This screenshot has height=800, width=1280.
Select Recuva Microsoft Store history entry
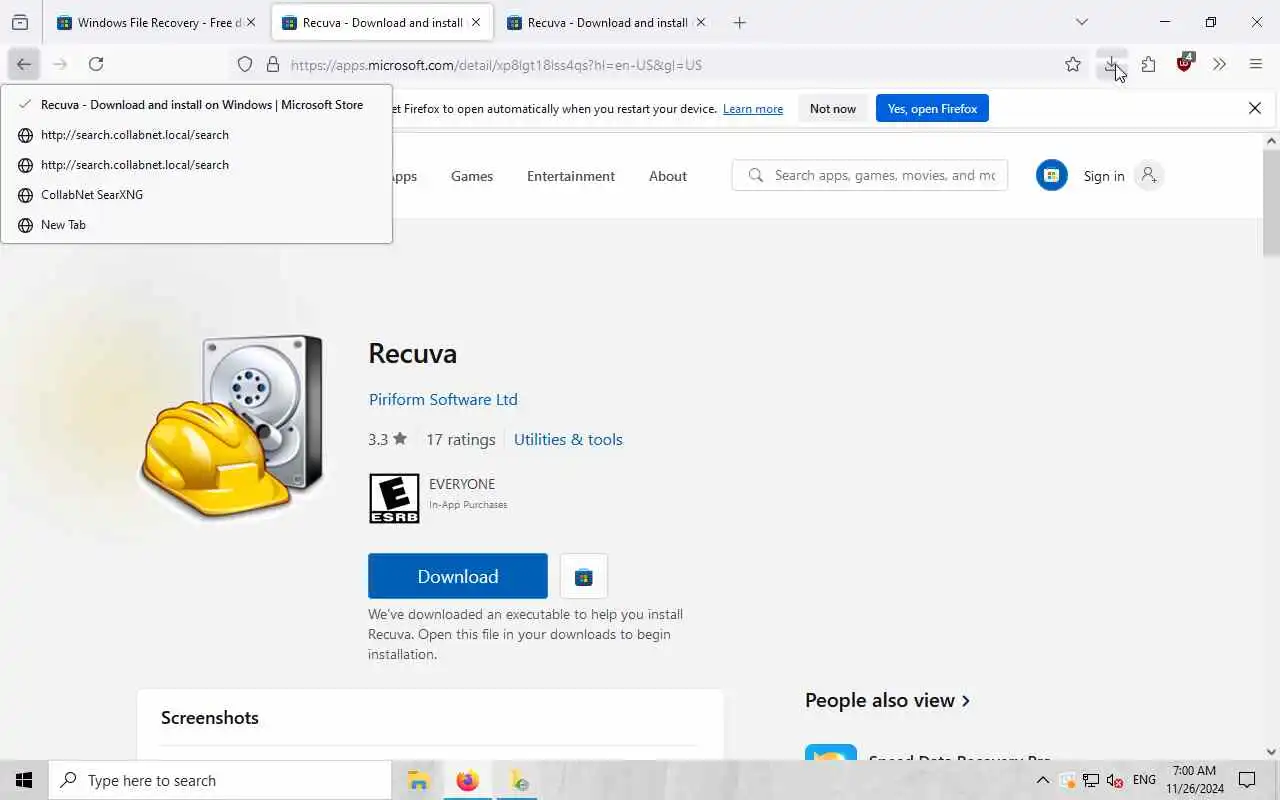point(196,104)
